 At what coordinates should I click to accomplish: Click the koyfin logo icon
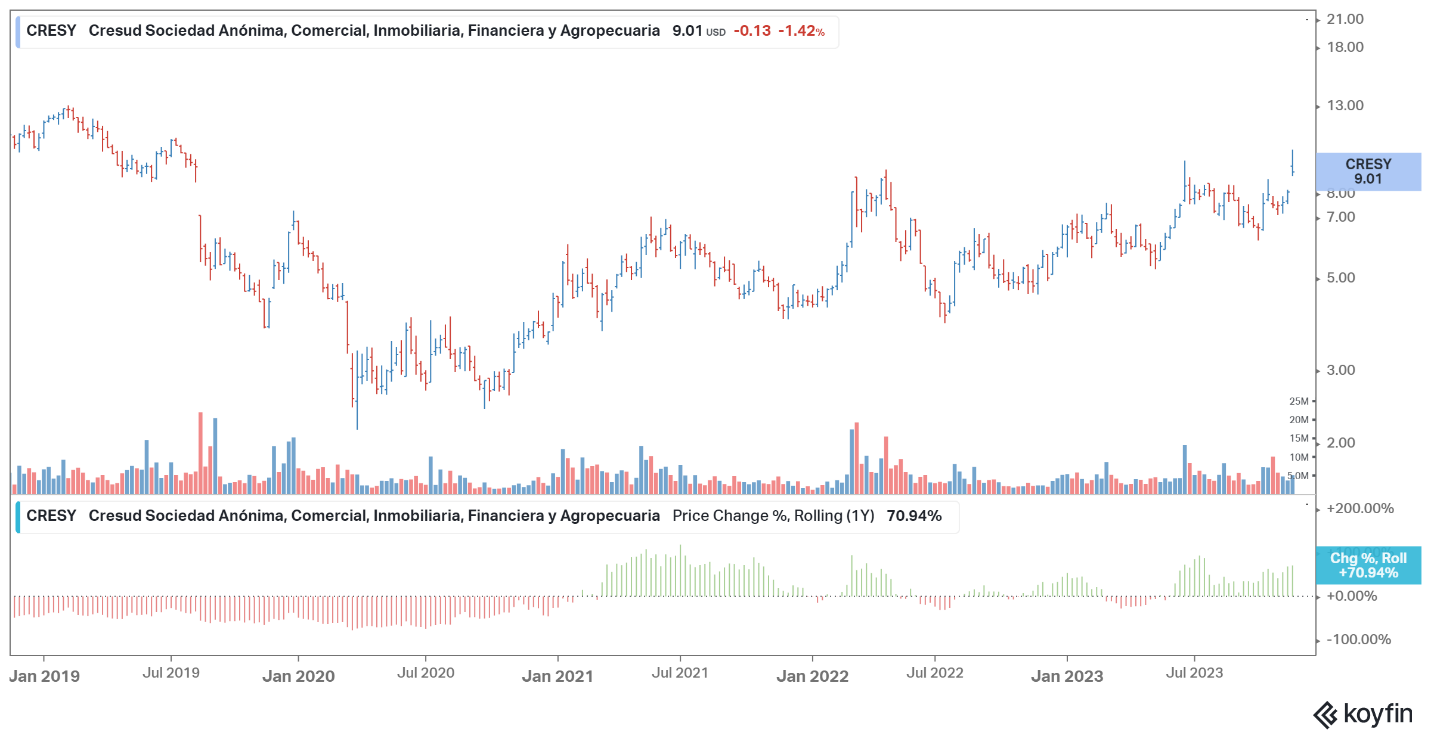pyautogui.click(x=1326, y=713)
